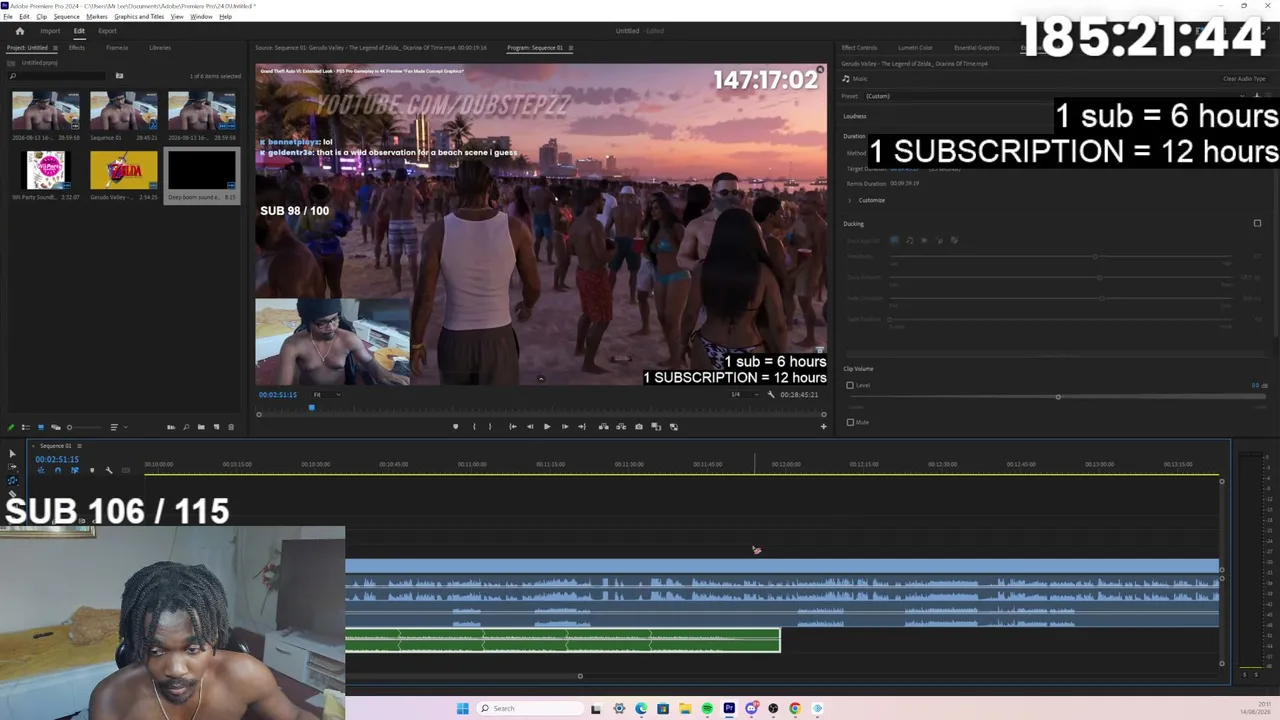Click the Comparison View icon
The image size is (1280, 720).
[656, 427]
